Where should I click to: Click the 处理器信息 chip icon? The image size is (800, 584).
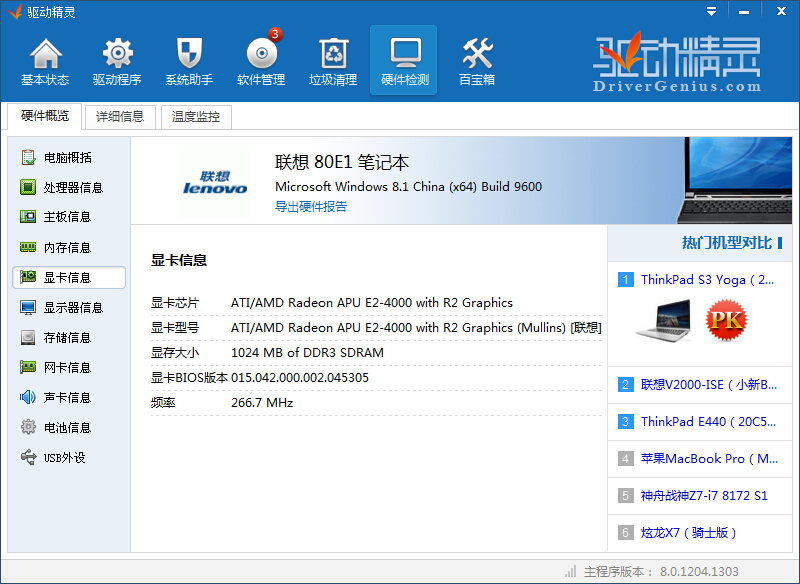pyautogui.click(x=28, y=187)
